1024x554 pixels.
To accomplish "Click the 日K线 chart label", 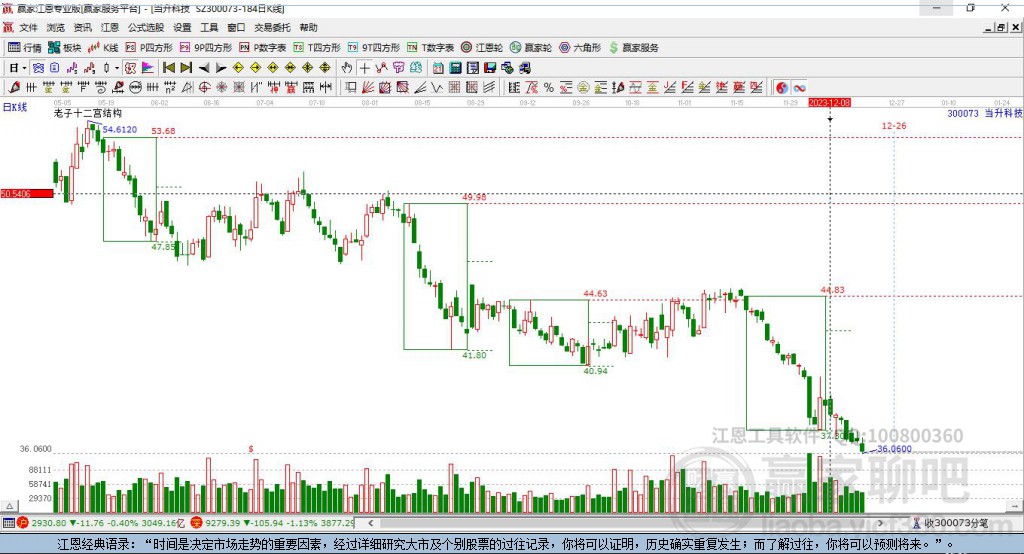I will pyautogui.click(x=15, y=107).
